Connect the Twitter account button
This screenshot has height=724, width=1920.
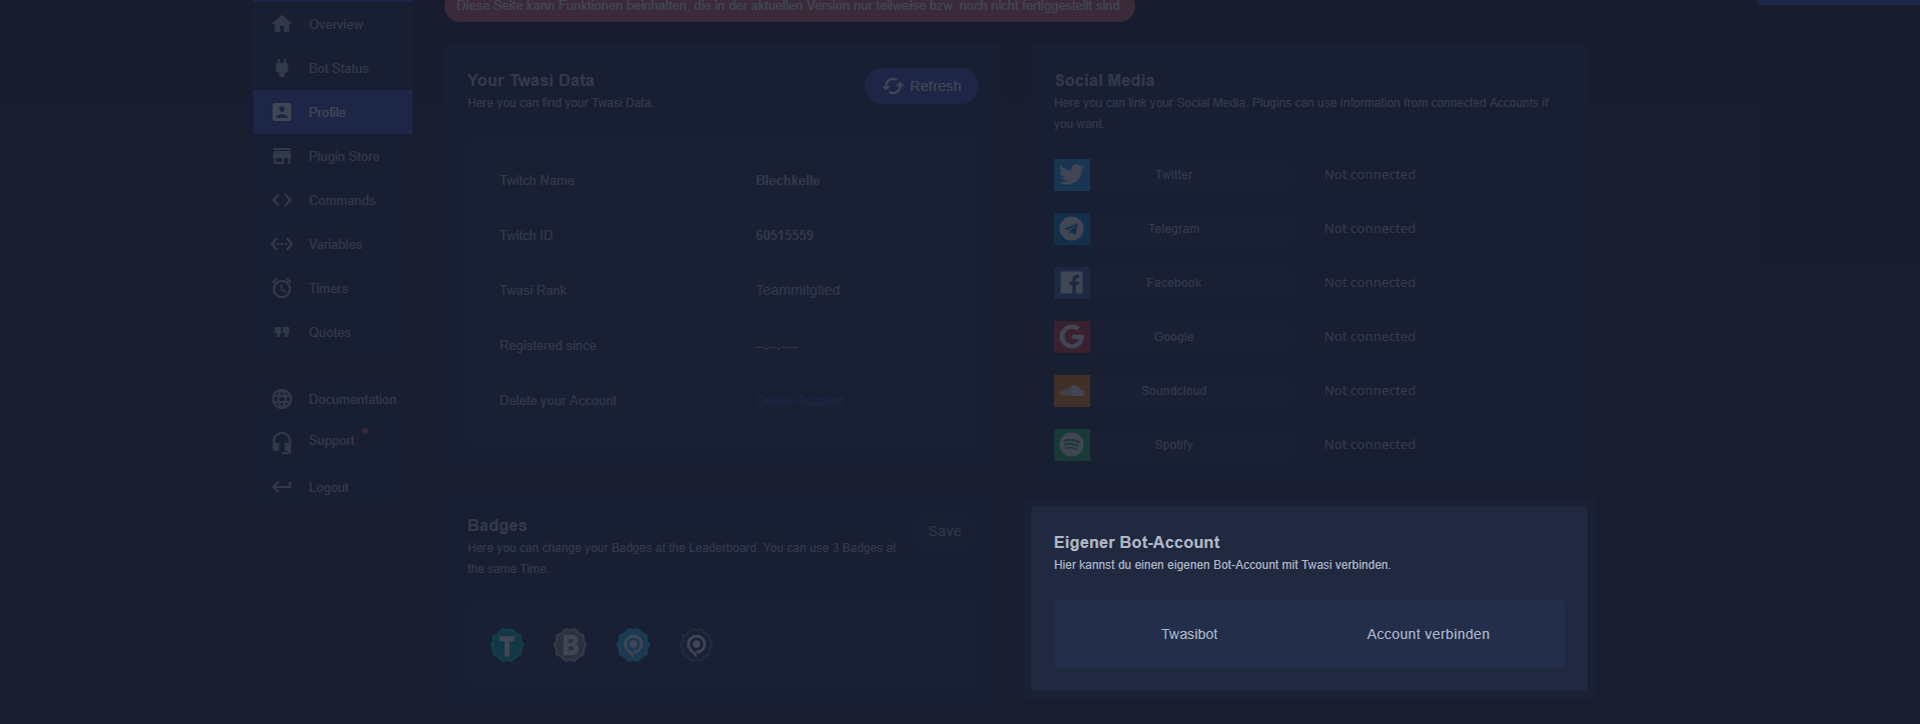(1173, 175)
